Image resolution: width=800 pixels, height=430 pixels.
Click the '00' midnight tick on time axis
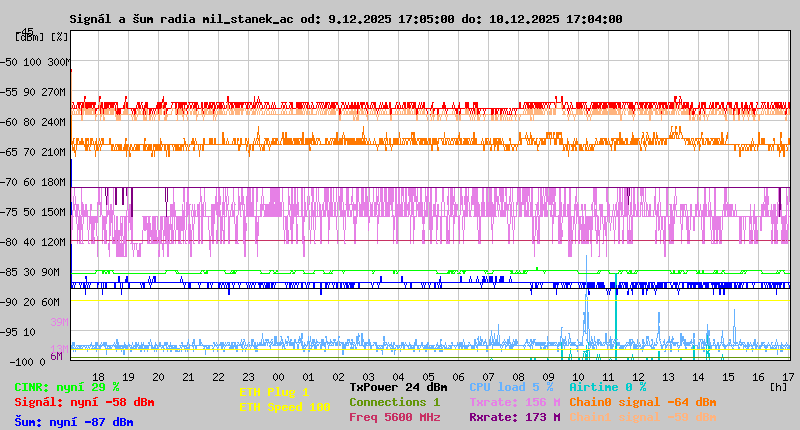click(x=278, y=377)
